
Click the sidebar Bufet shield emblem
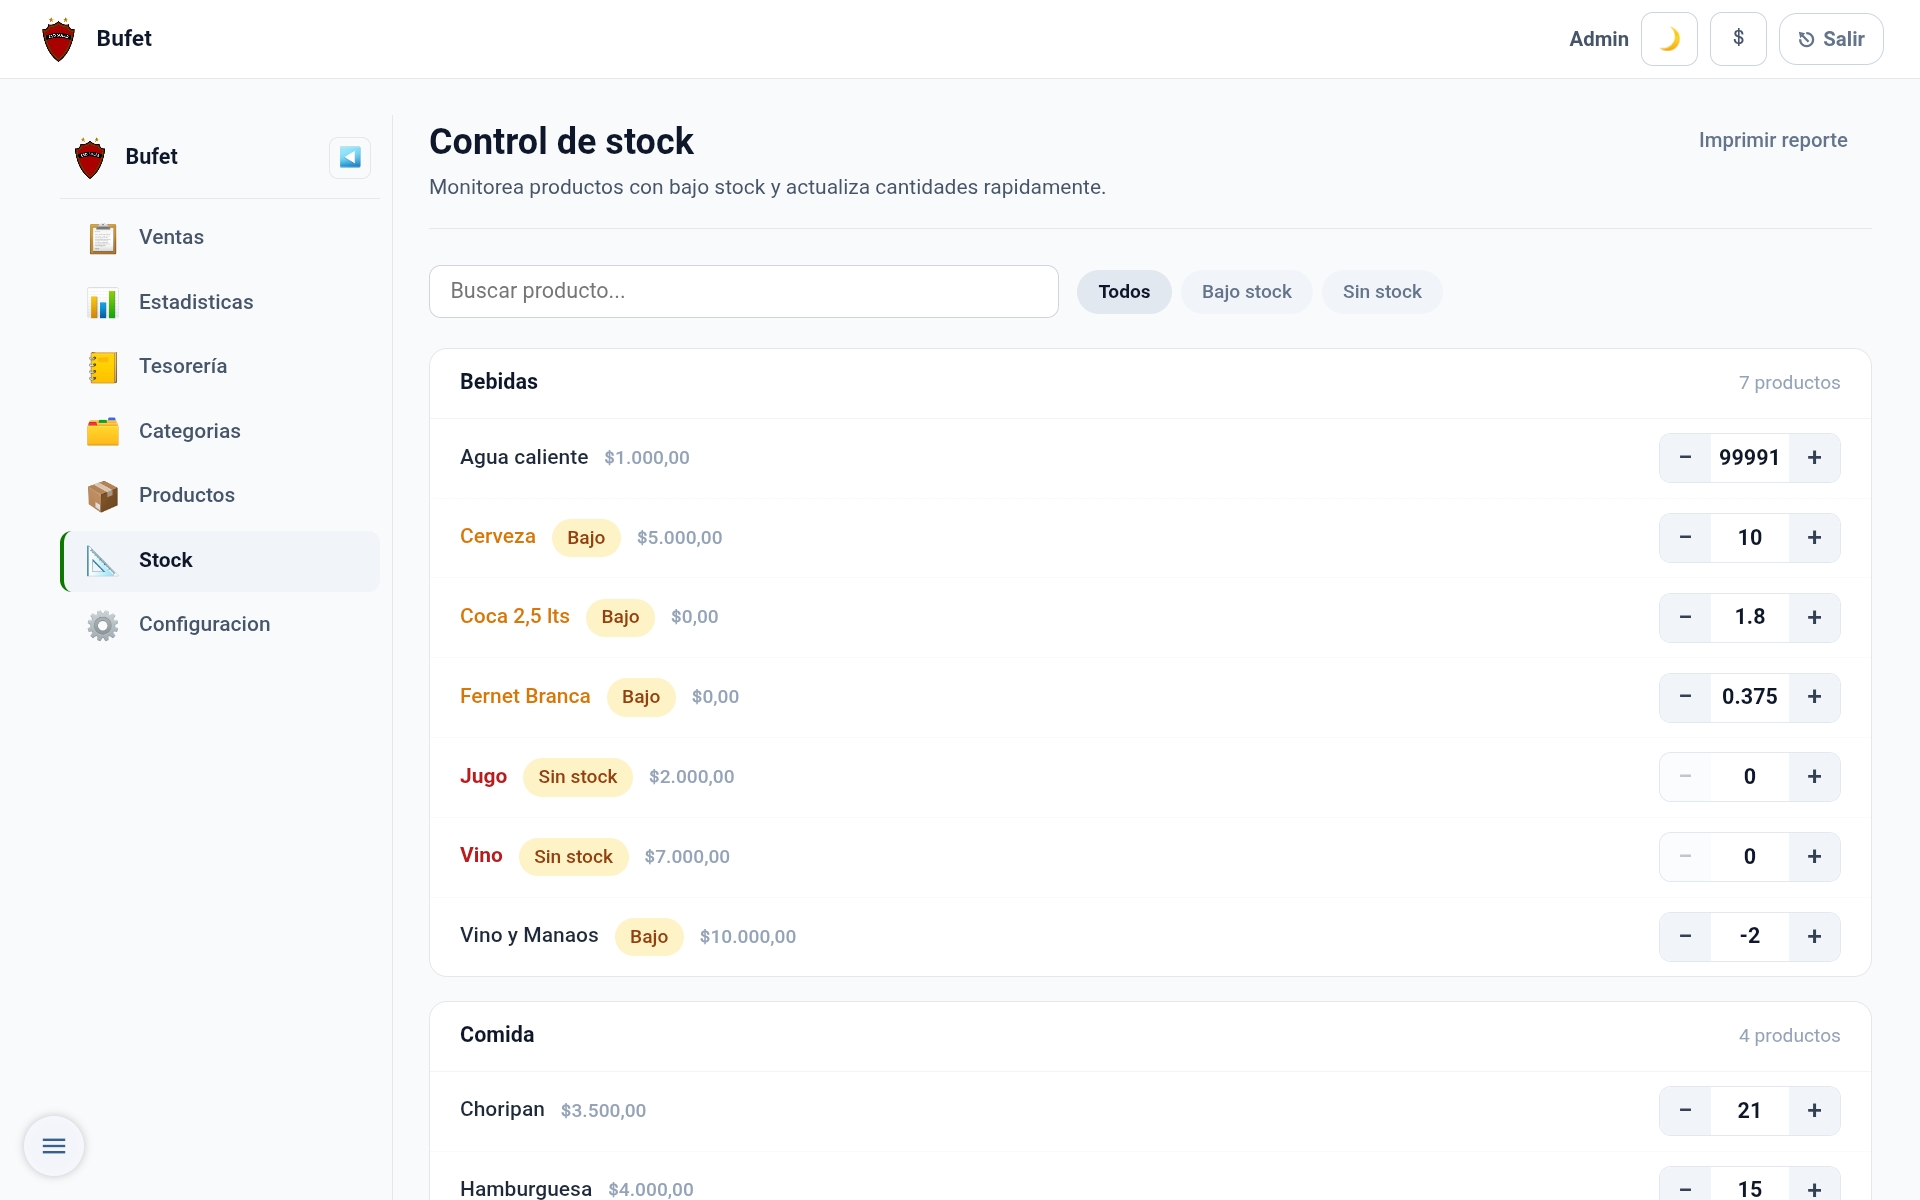point(90,157)
